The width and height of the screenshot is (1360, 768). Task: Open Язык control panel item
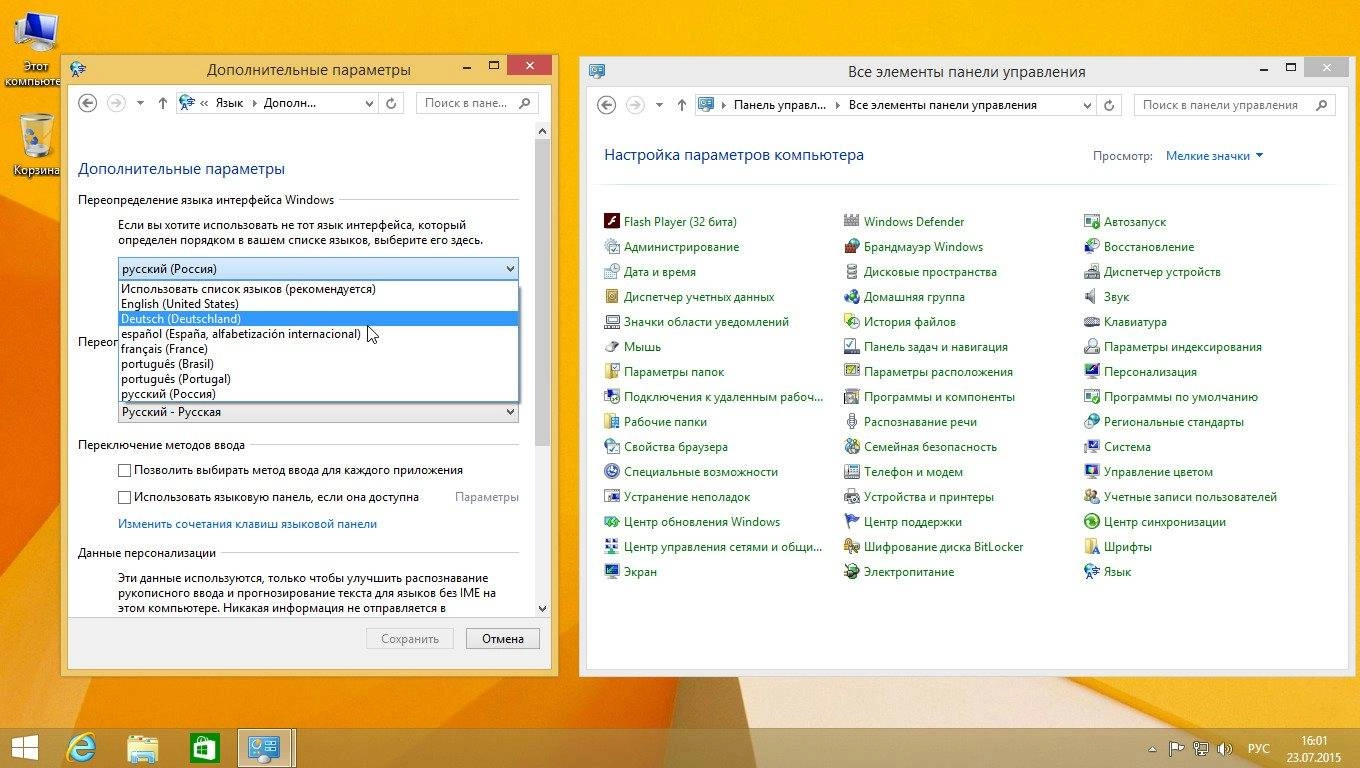tap(1108, 572)
